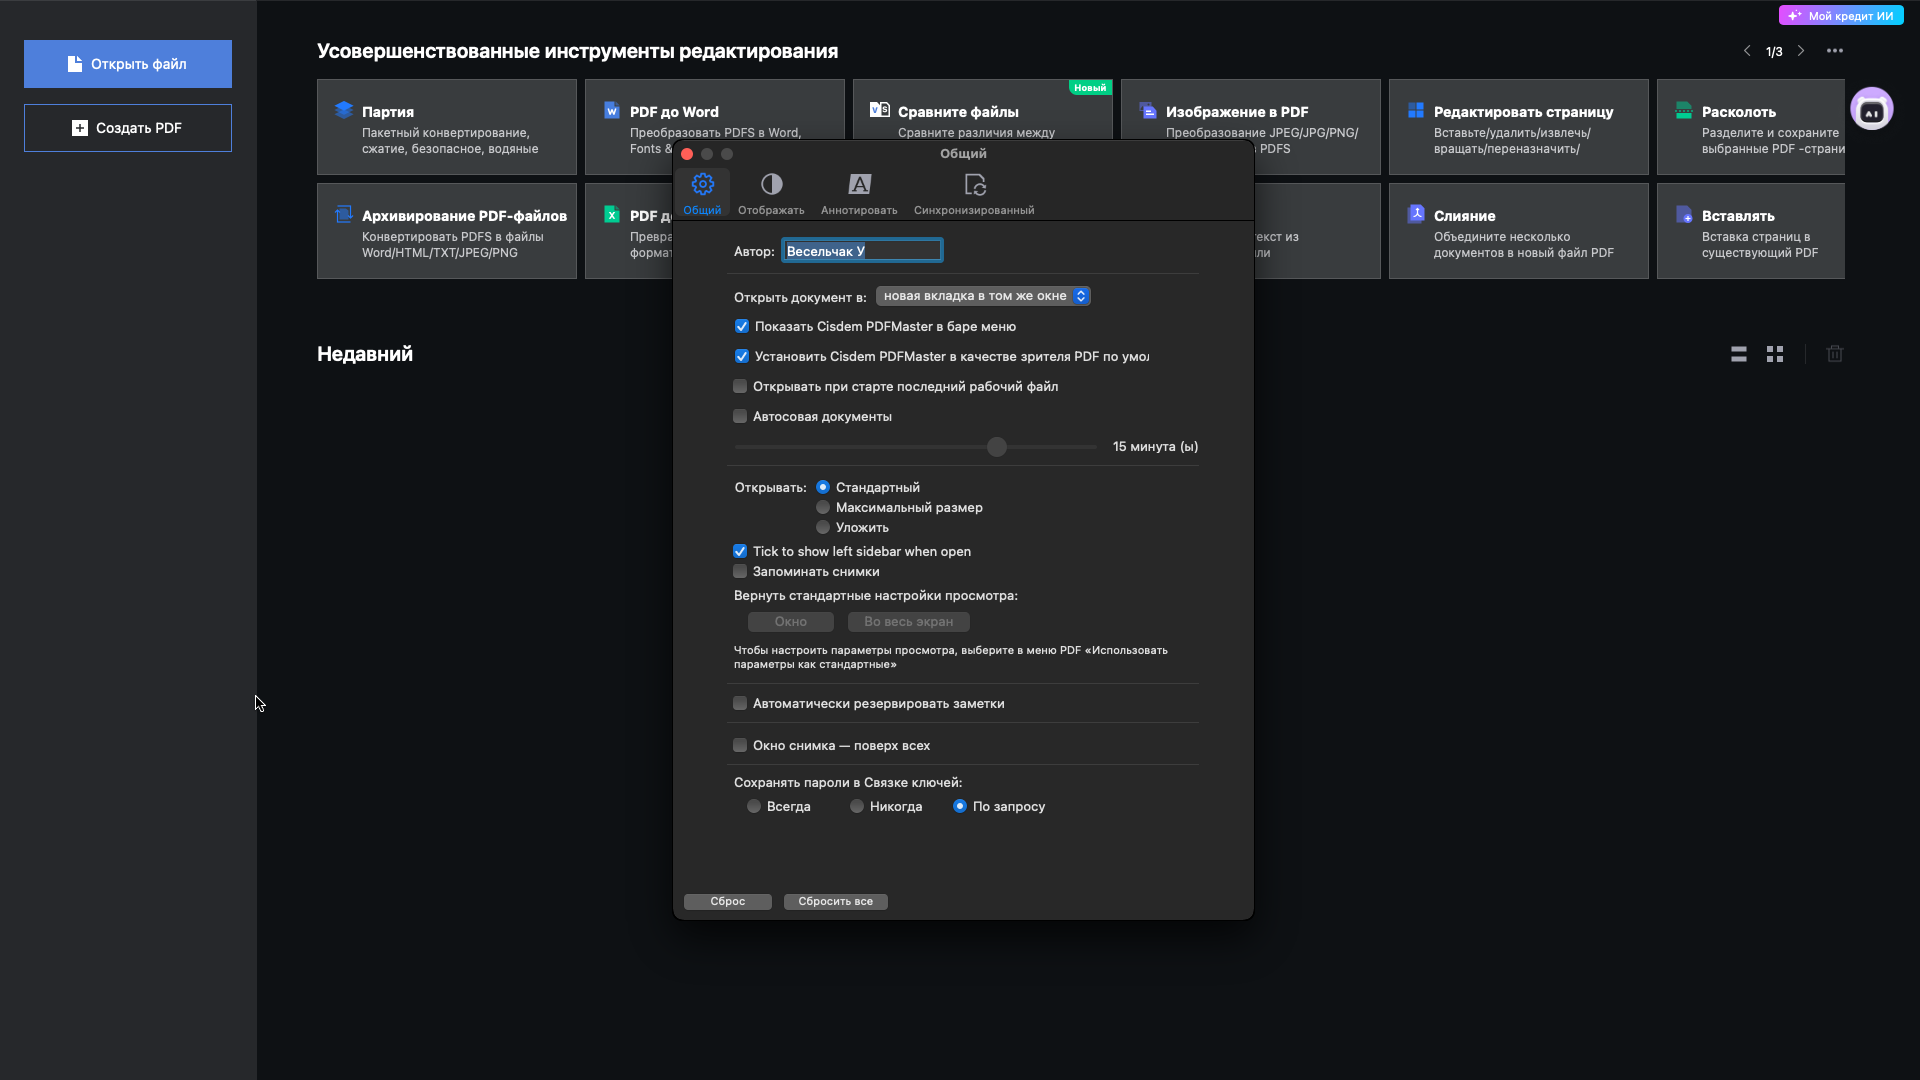Switch to the Отображать tab
Viewport: 1920px width, 1080px height.
pos(771,193)
